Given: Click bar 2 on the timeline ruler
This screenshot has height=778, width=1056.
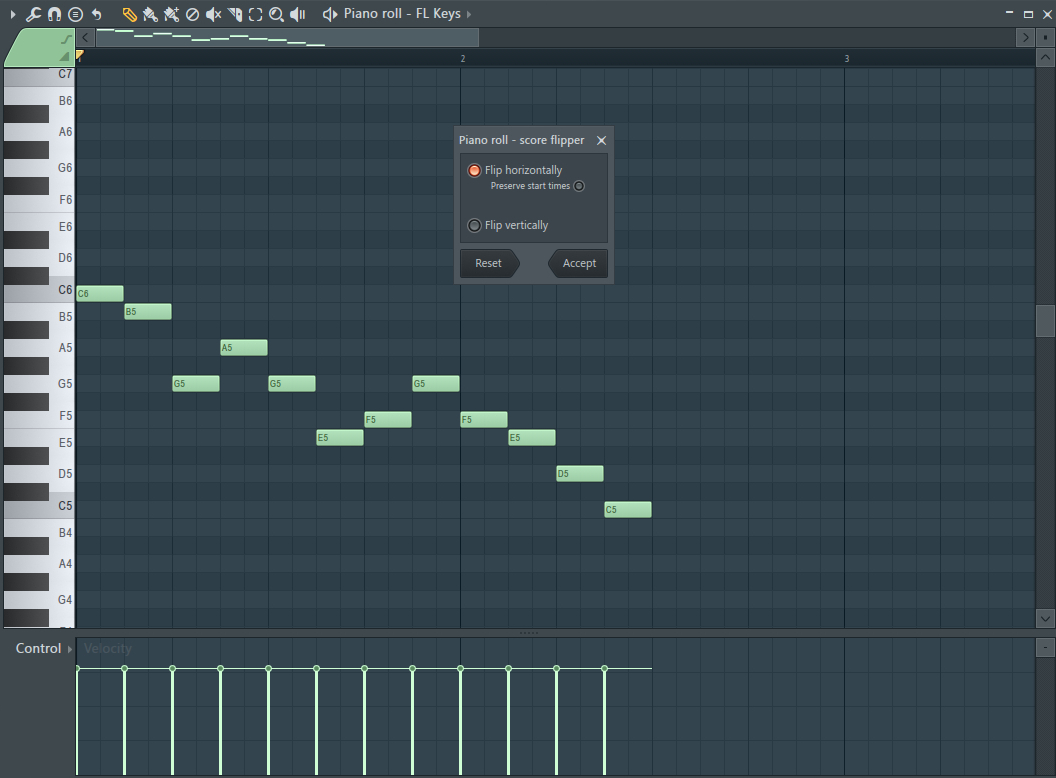Looking at the screenshot, I should [463, 59].
